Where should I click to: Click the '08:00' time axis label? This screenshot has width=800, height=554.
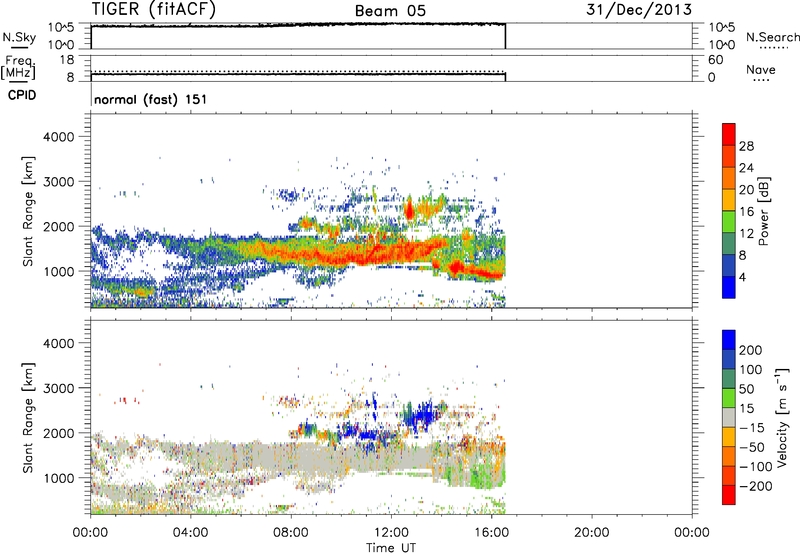[x=291, y=533]
